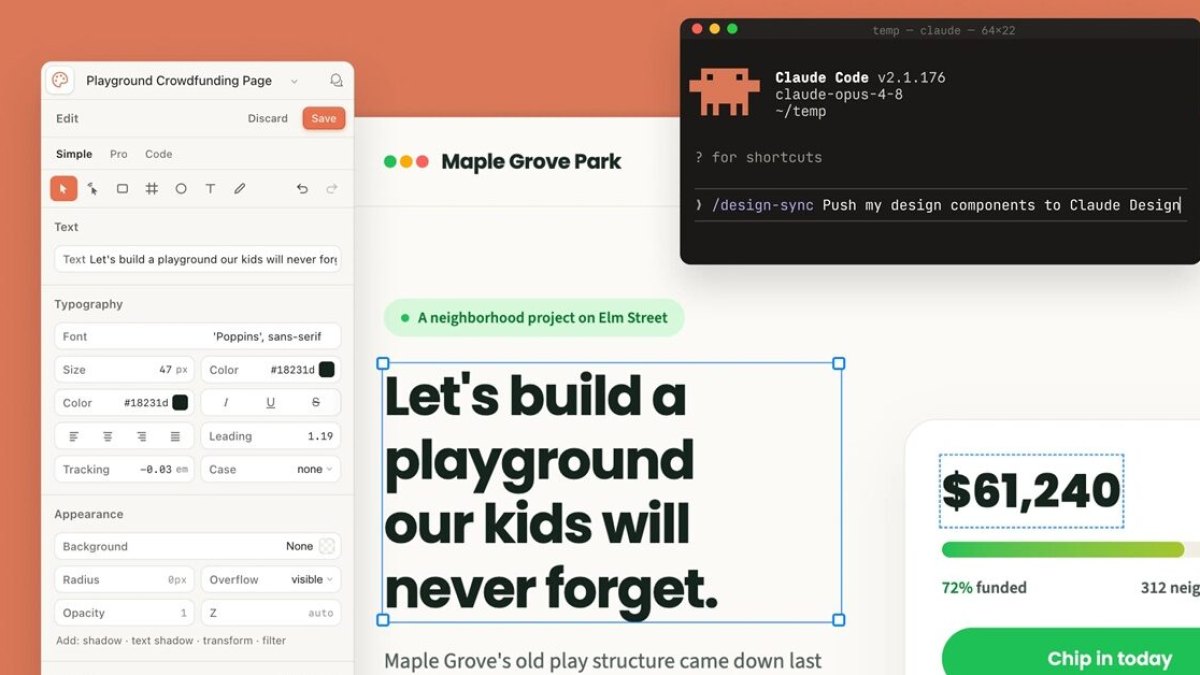Select the arrow pointer tool
1200x675 pixels.
pos(63,188)
